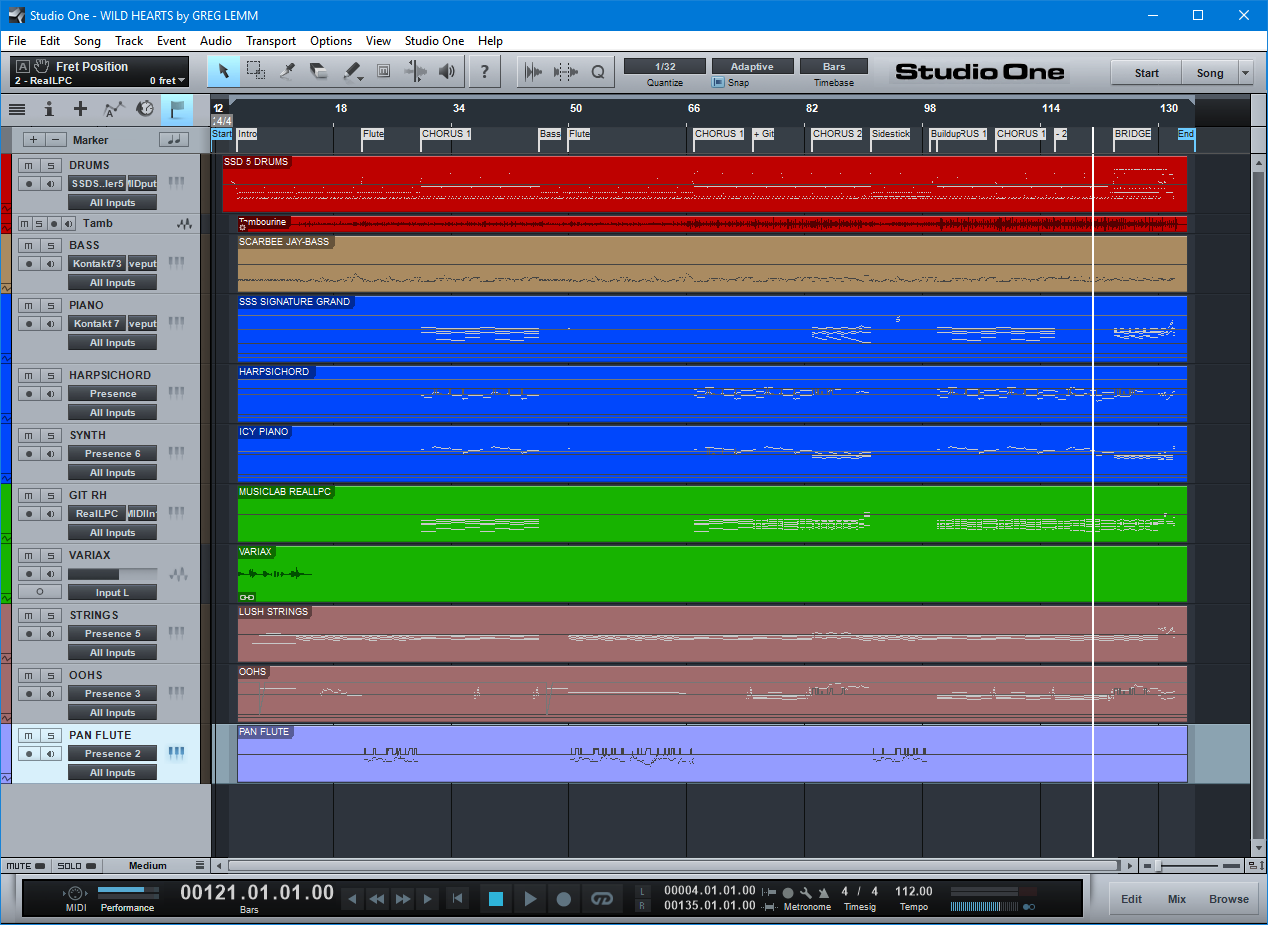Screen dimensions: 1268x925
Task: Toggle the marker track flag icon
Action: 176,109
